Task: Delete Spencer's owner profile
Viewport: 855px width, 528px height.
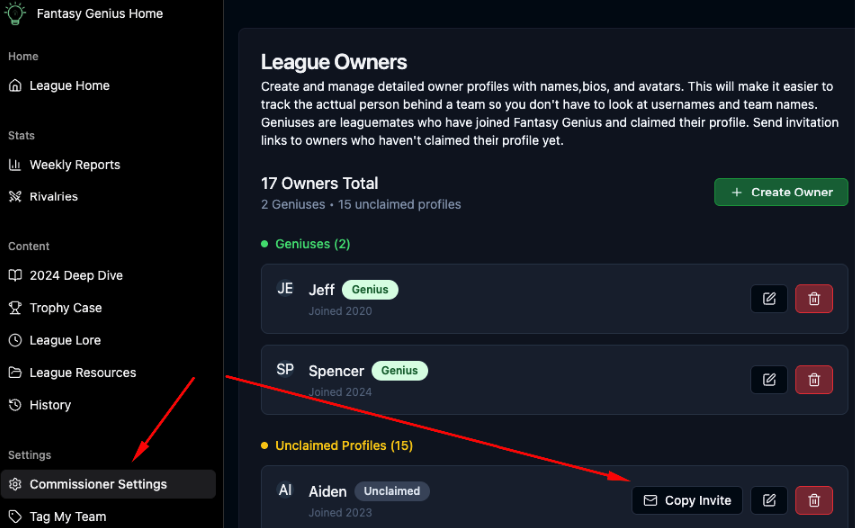Action: tap(814, 380)
